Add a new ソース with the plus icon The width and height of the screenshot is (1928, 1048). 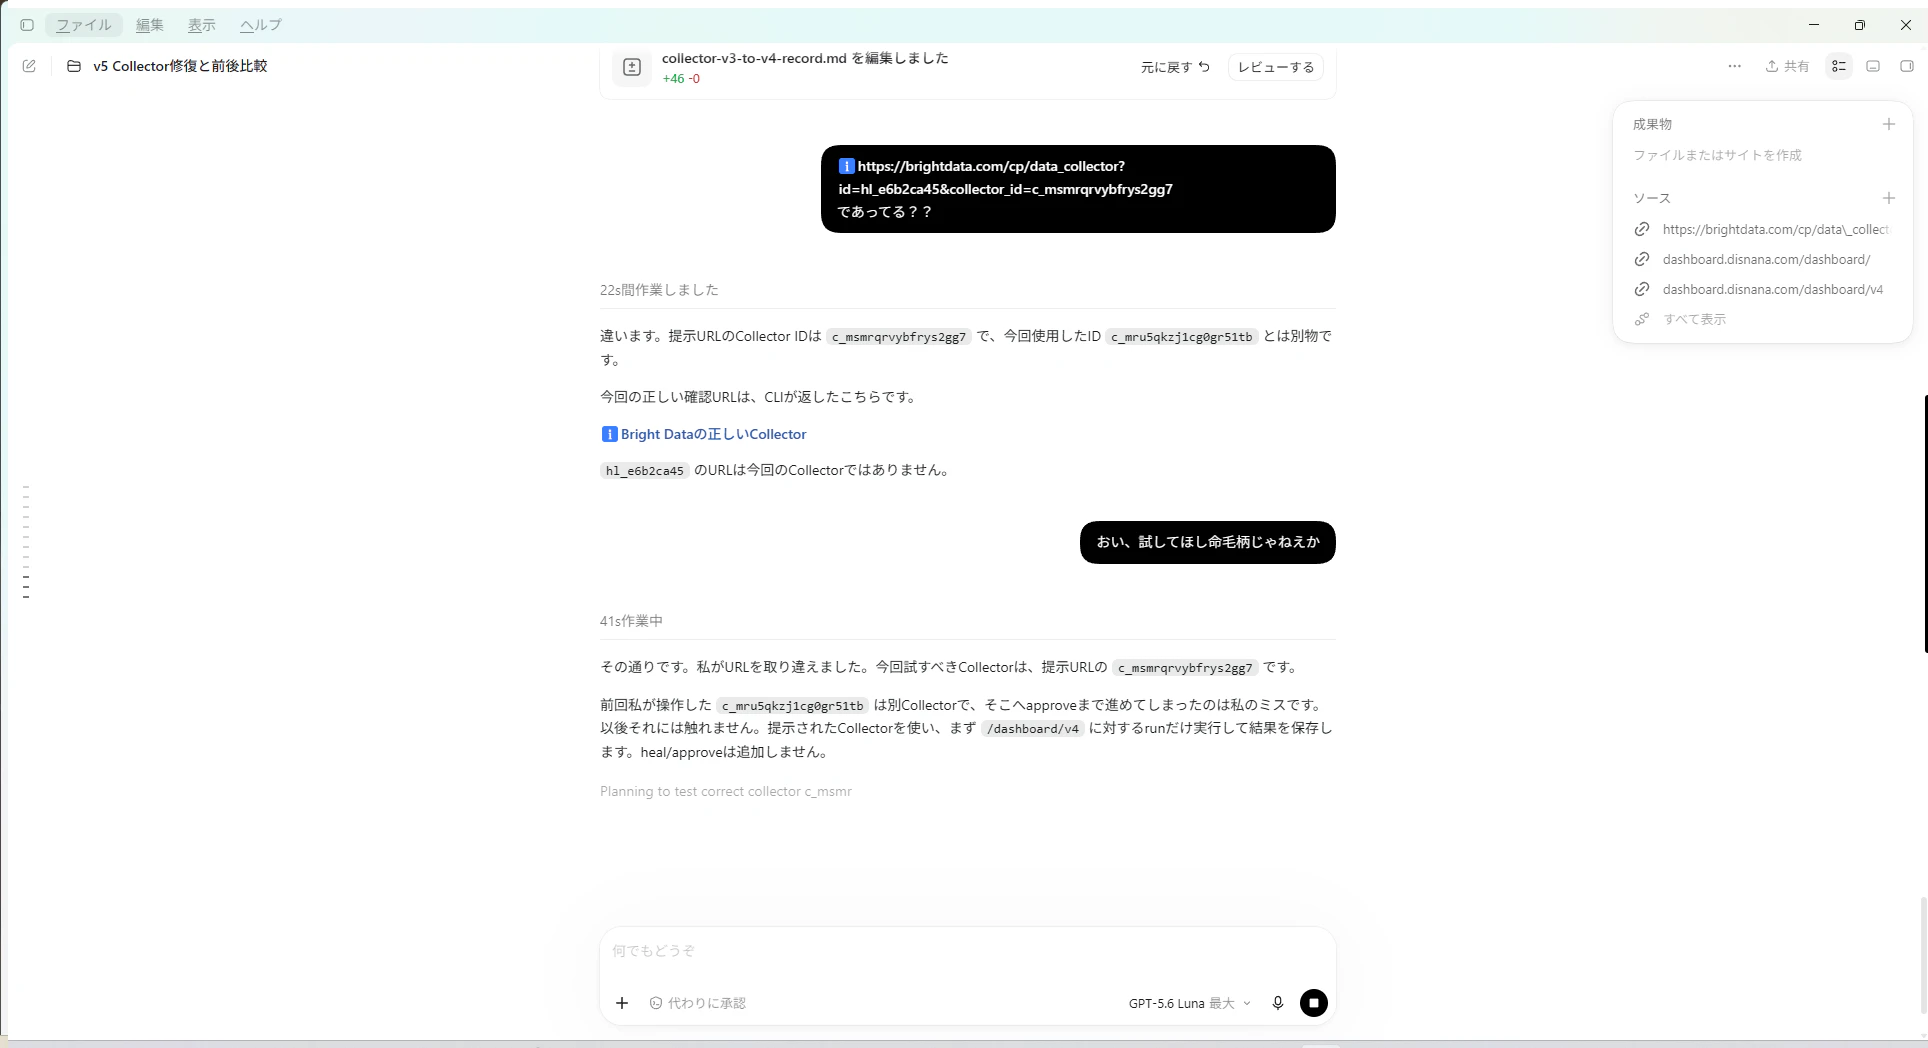(1889, 198)
